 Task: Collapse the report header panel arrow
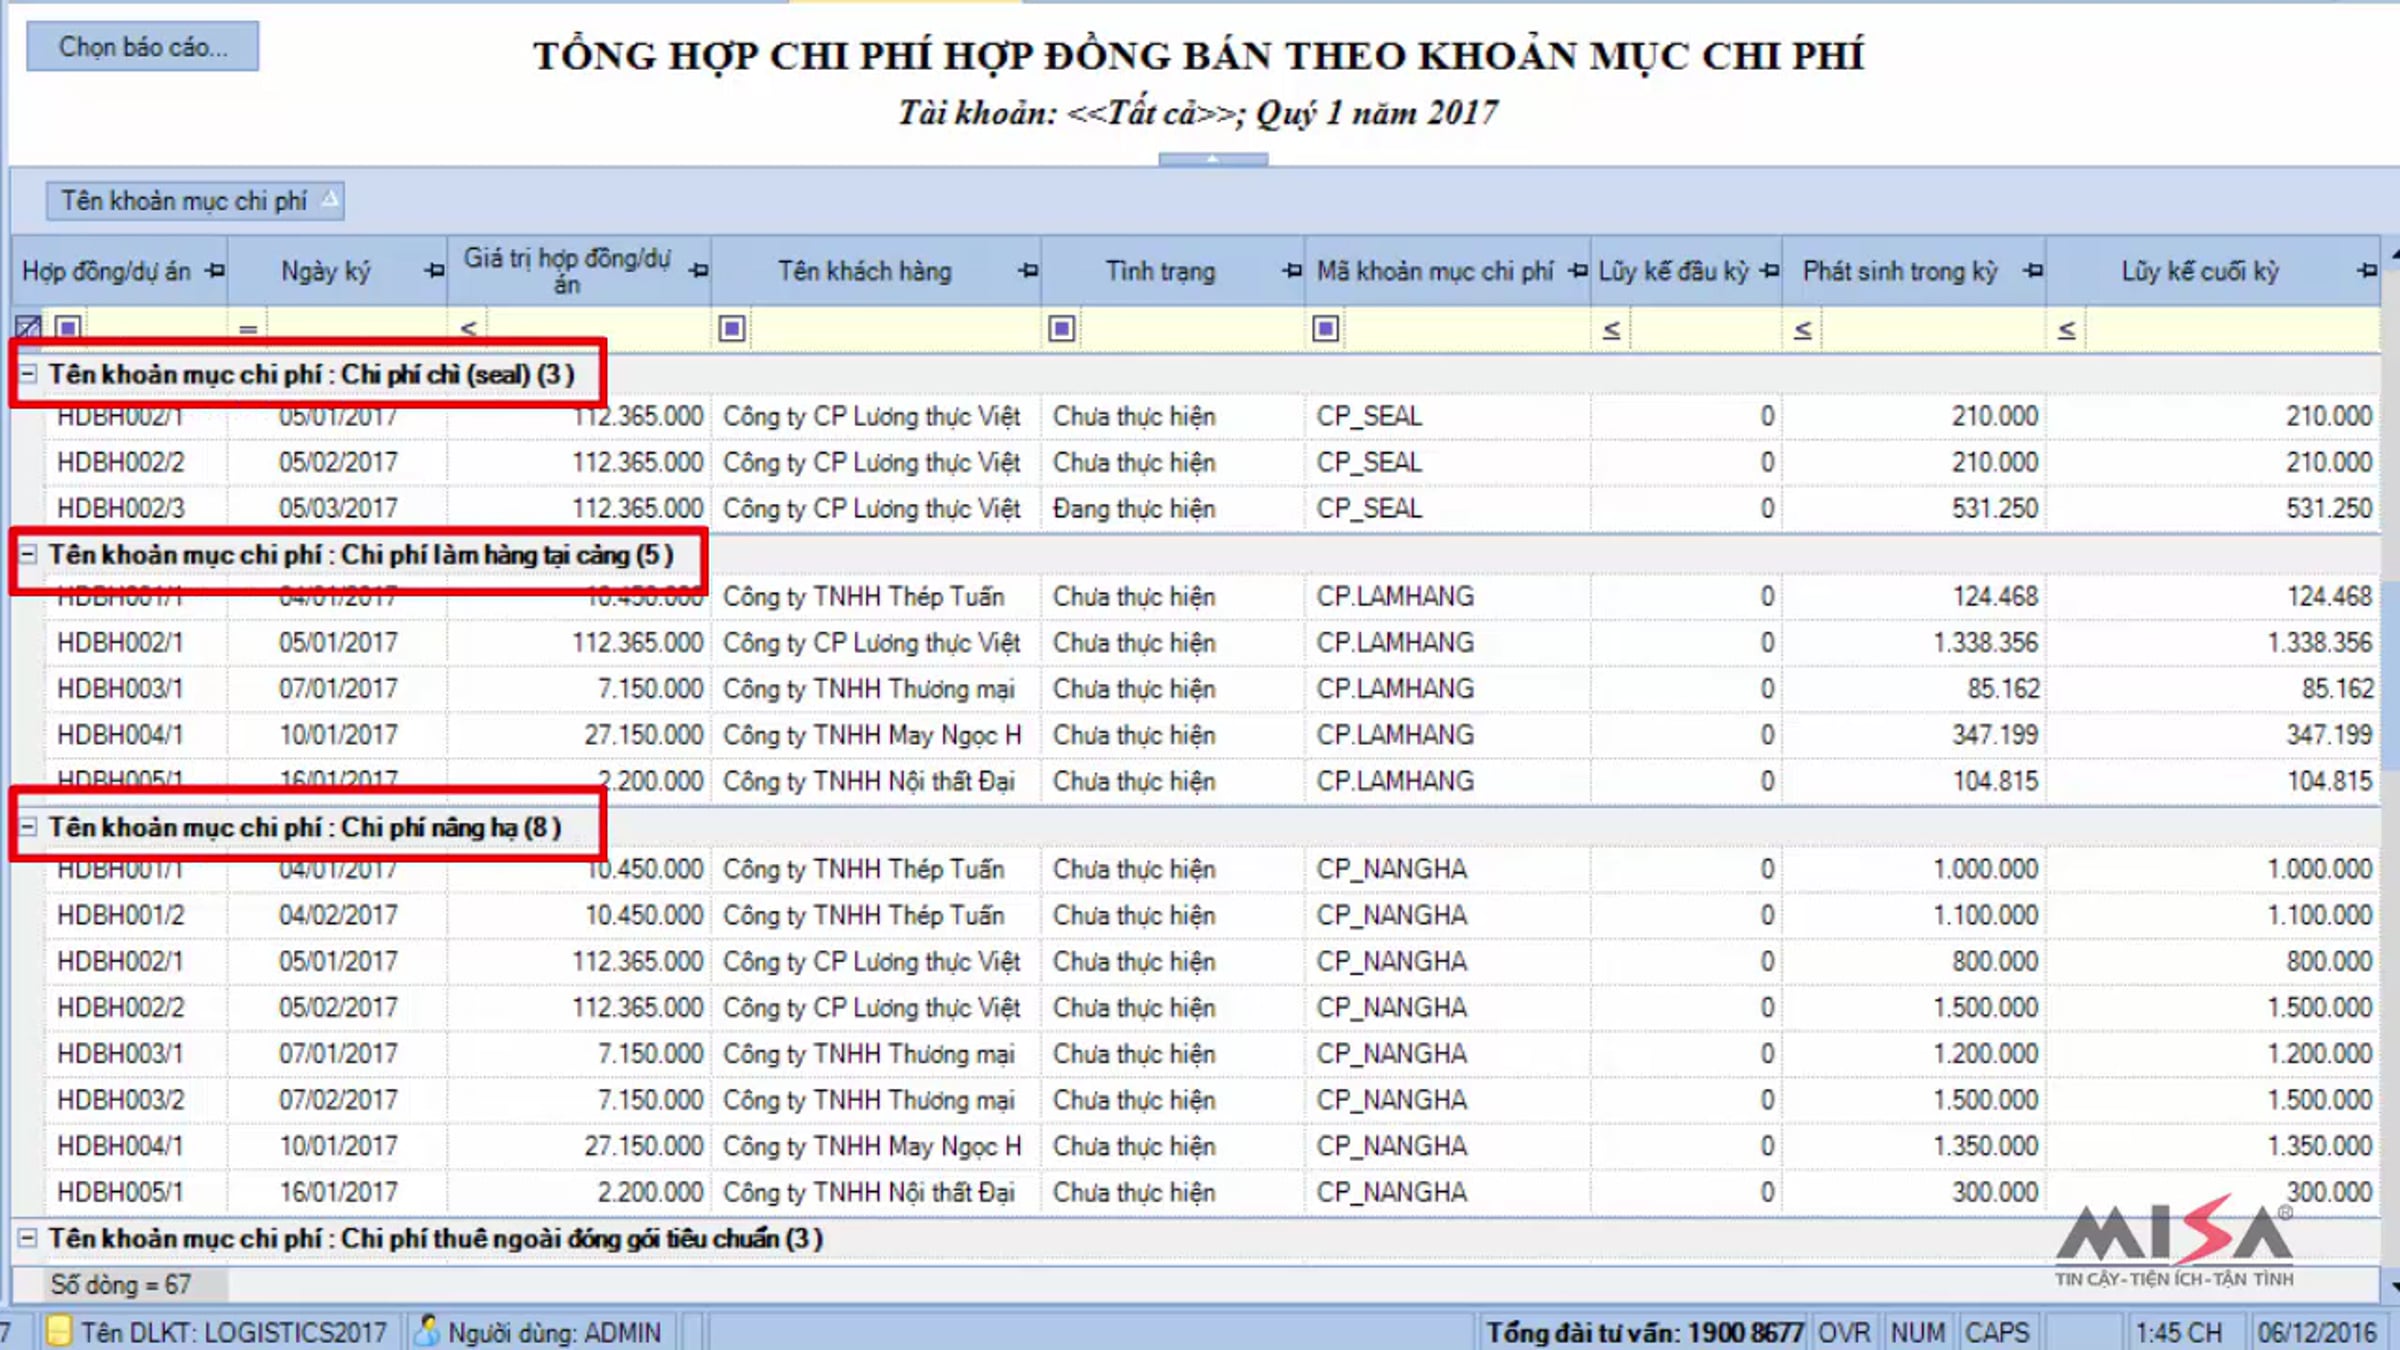(x=1213, y=159)
